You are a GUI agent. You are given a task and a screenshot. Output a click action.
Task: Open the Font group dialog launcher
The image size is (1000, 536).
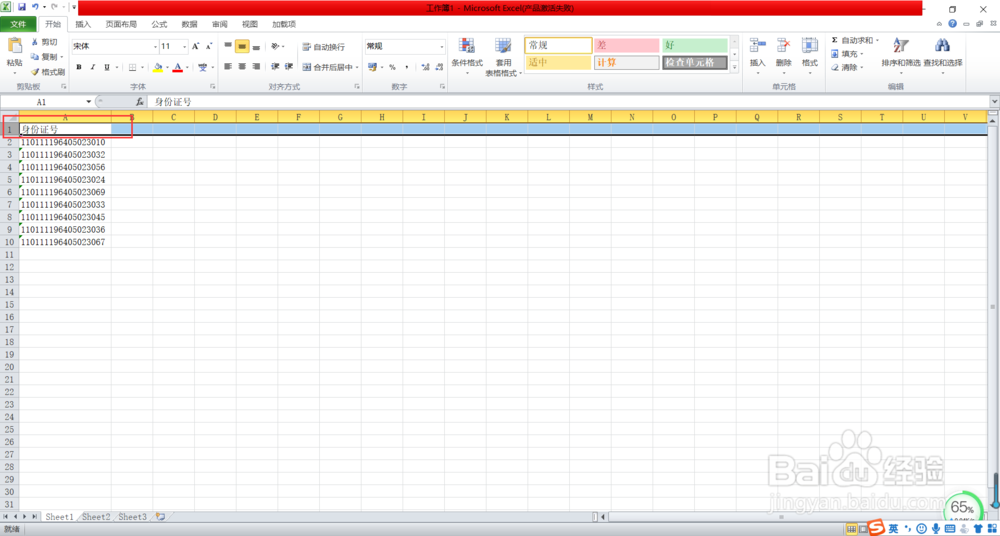coord(212,86)
